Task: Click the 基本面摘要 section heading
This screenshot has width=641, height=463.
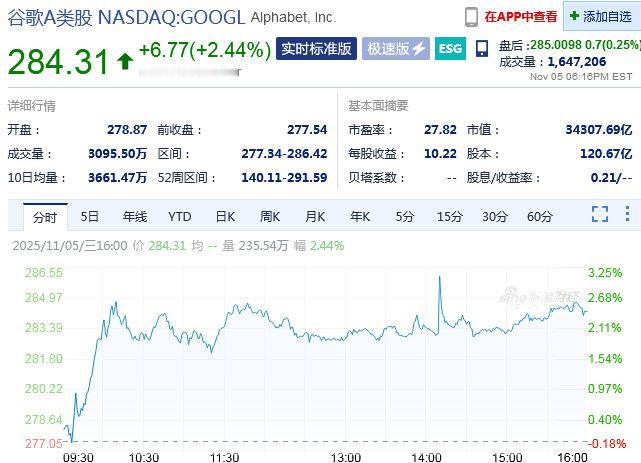Action: pos(378,106)
